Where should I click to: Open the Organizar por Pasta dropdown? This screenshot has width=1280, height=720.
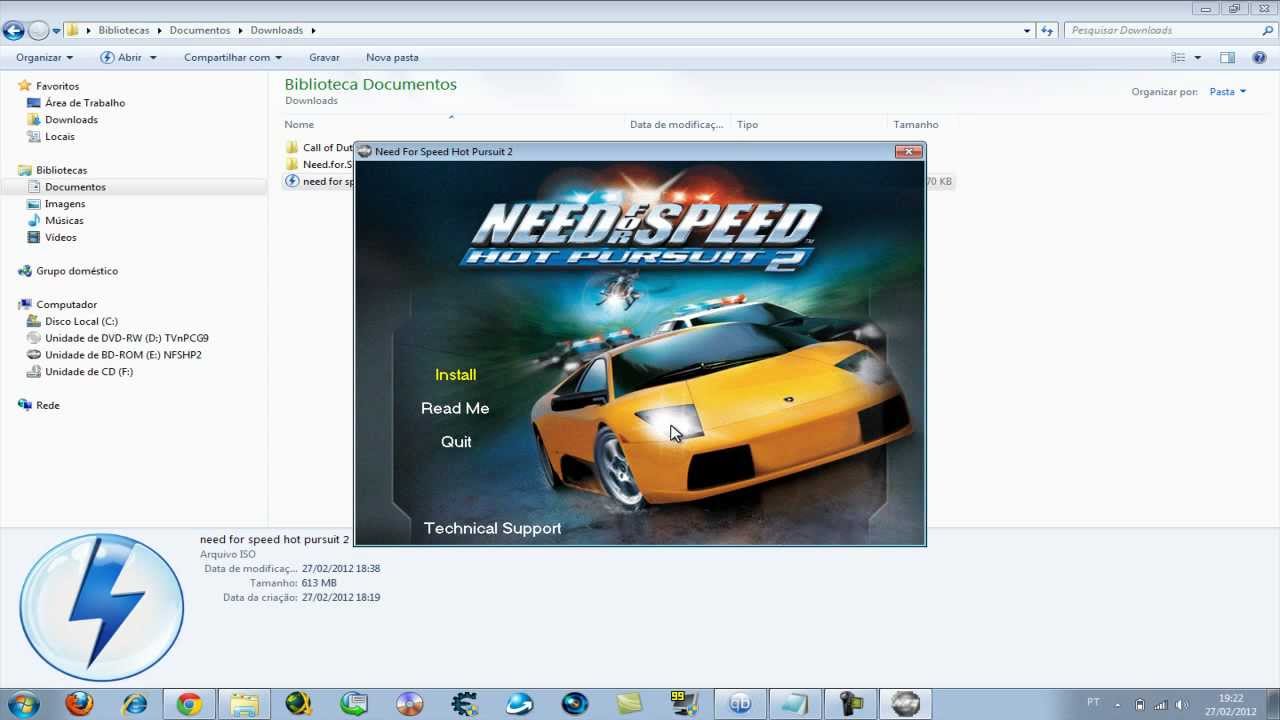click(1228, 92)
